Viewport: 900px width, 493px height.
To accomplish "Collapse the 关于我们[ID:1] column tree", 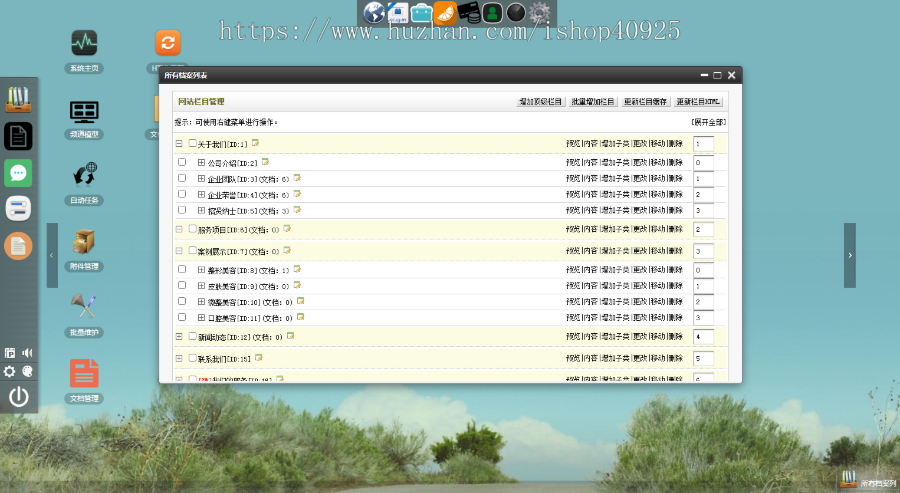I will [x=179, y=143].
